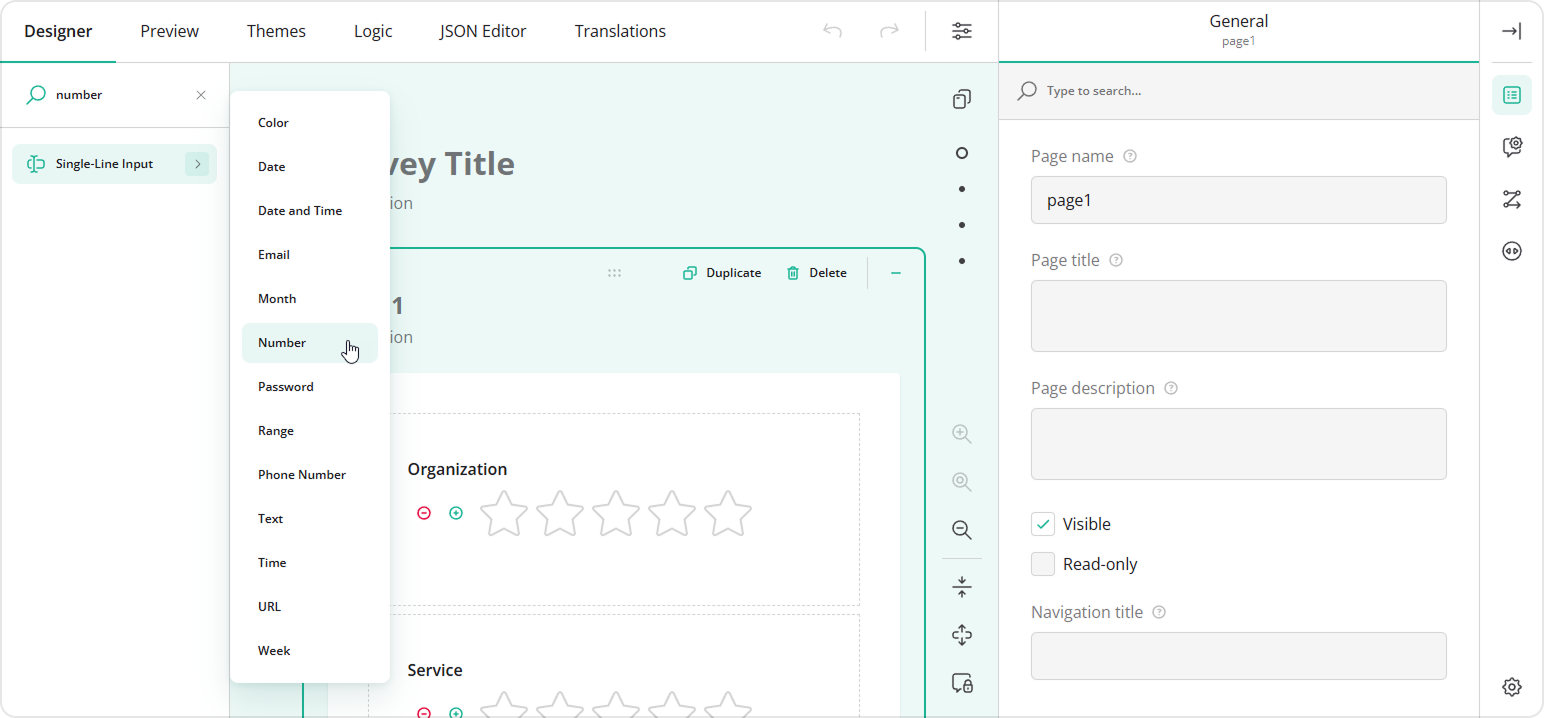
Task: Switch to the JSON Editor tab
Action: point(483,31)
